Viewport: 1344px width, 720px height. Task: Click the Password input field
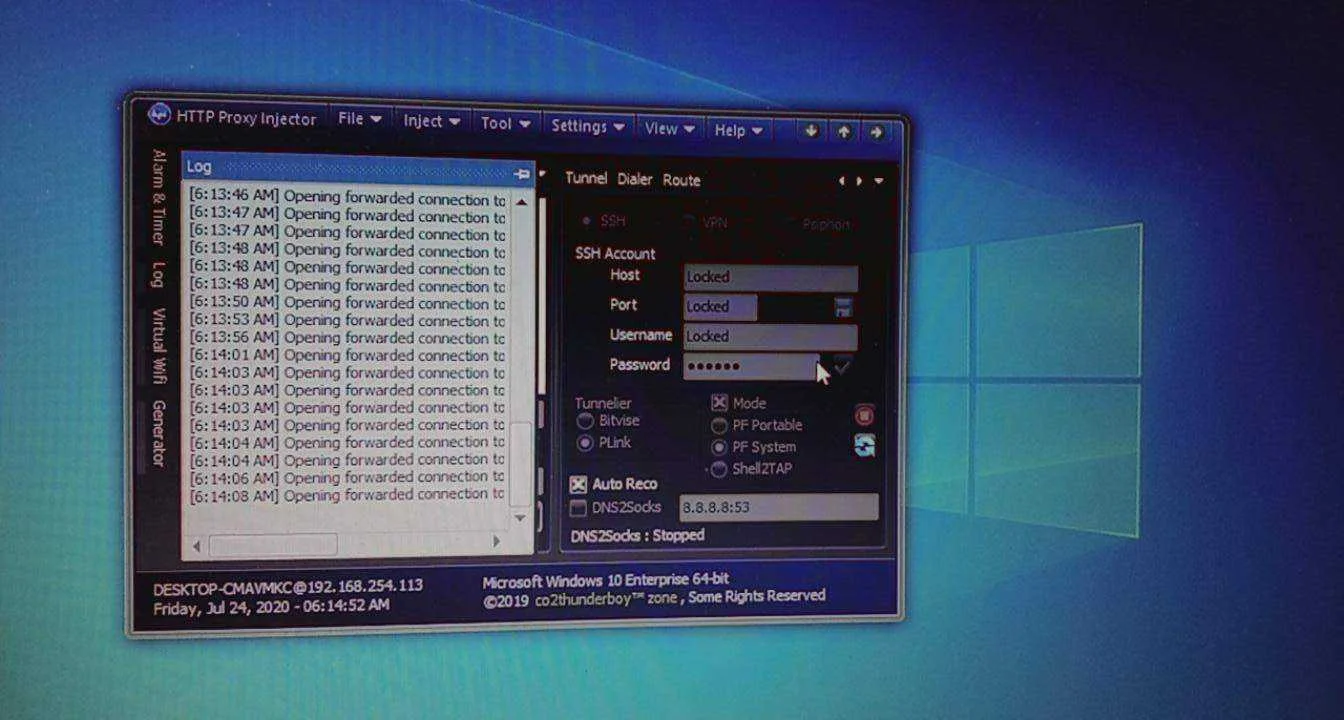(x=750, y=367)
